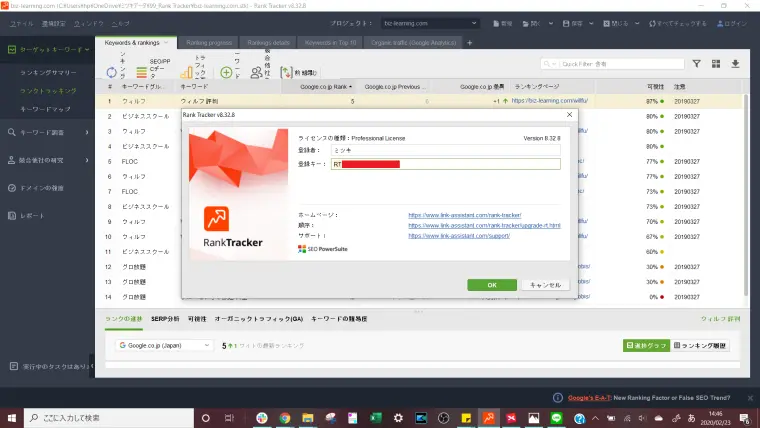Image resolution: width=760 pixels, height=428 pixels.
Task: Click the check rankings refresh icon
Action: [x=113, y=72]
